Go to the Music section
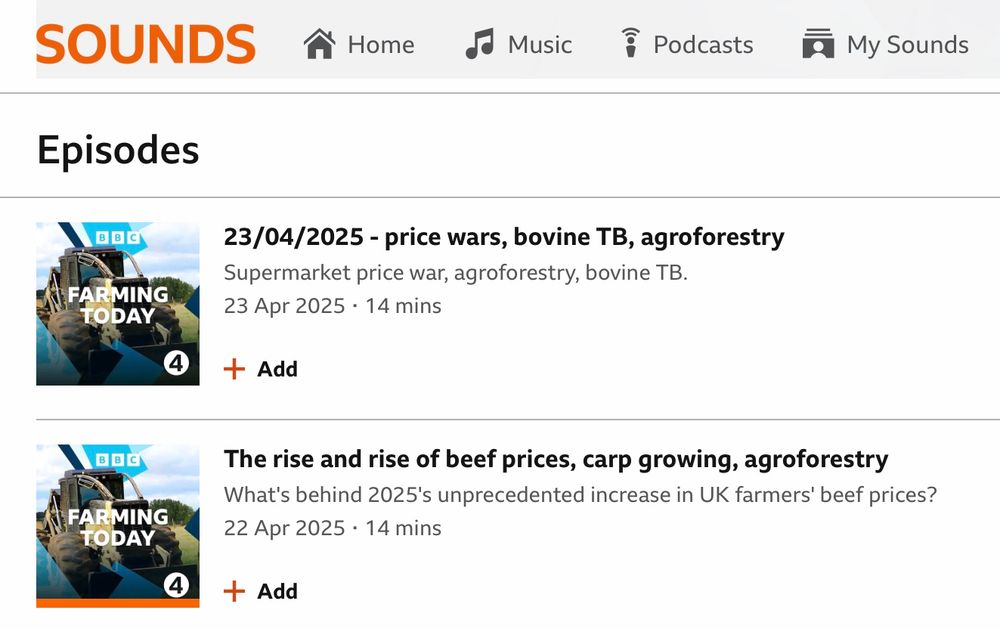This screenshot has width=1000, height=629. 518,44
